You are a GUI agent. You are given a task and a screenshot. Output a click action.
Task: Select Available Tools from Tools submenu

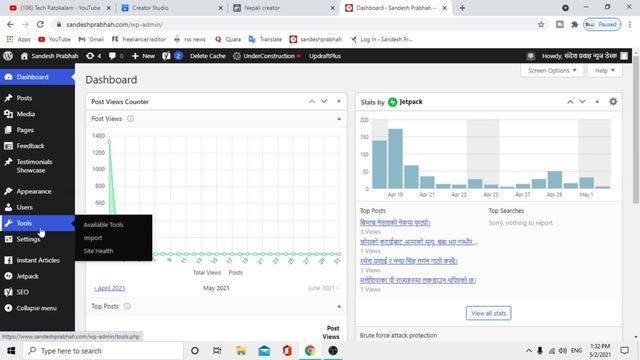tap(103, 224)
